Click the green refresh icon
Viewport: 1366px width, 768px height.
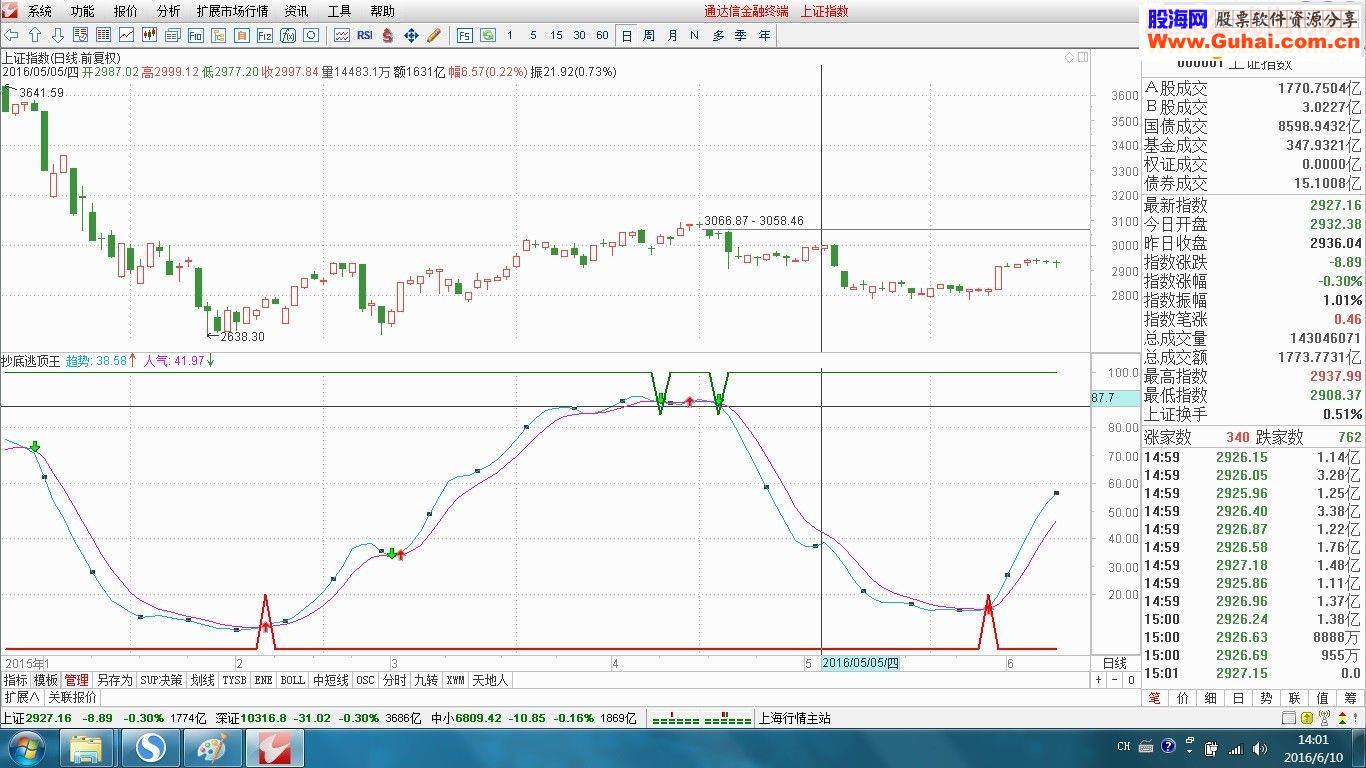pyautogui.click(x=488, y=35)
